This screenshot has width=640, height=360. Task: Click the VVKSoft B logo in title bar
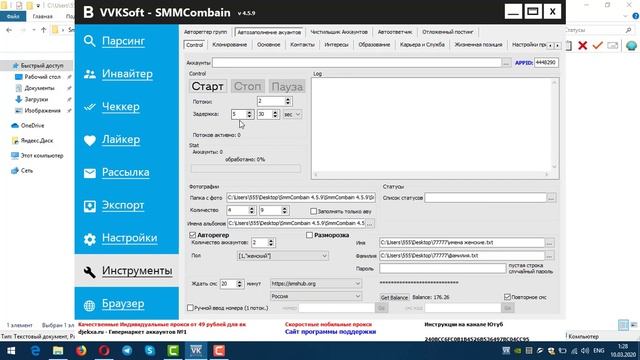pos(88,12)
